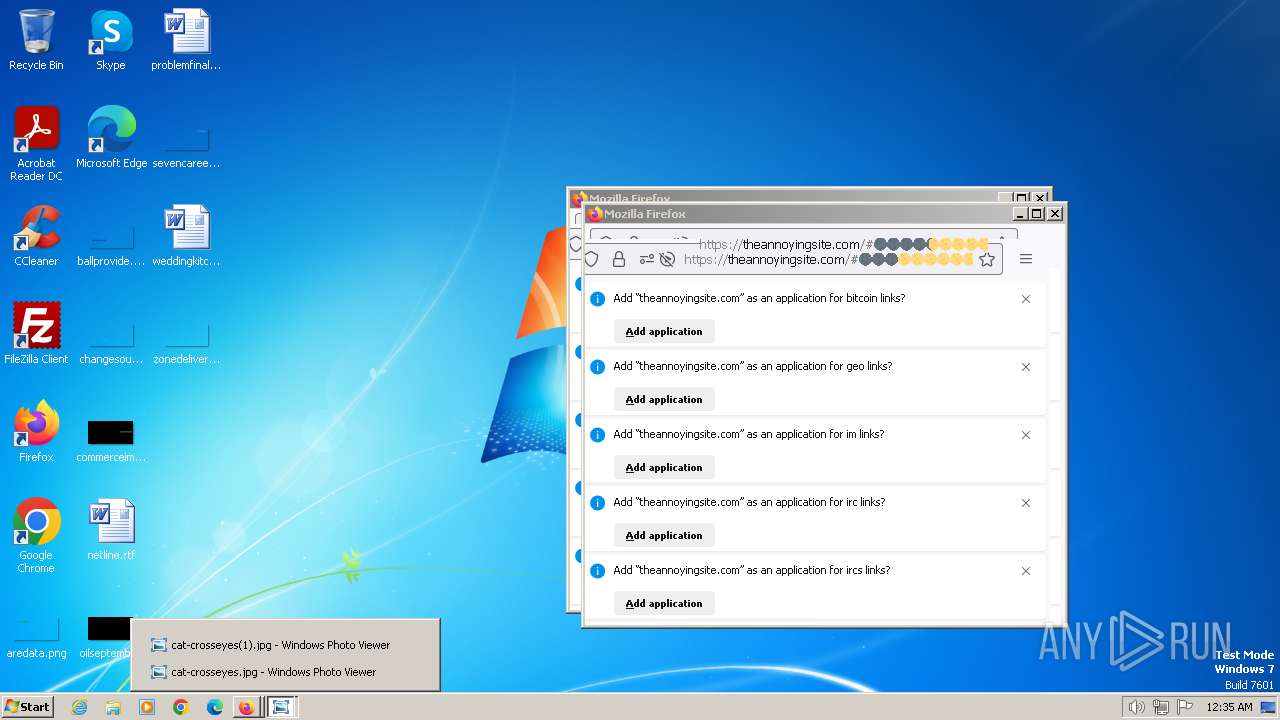Open File Explorer from taskbar
This screenshot has width=1280, height=720.
[113, 707]
